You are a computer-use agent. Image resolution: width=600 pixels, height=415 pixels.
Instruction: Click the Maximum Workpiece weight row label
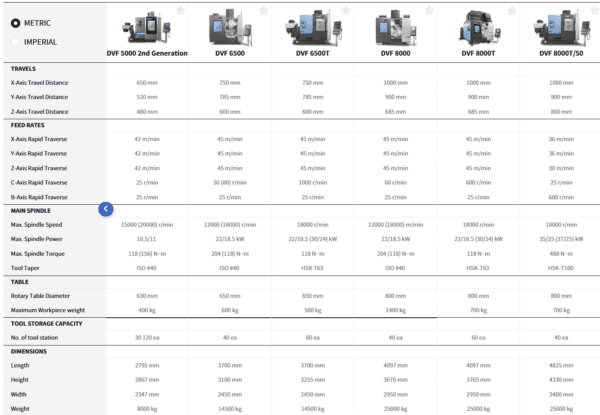(48, 310)
